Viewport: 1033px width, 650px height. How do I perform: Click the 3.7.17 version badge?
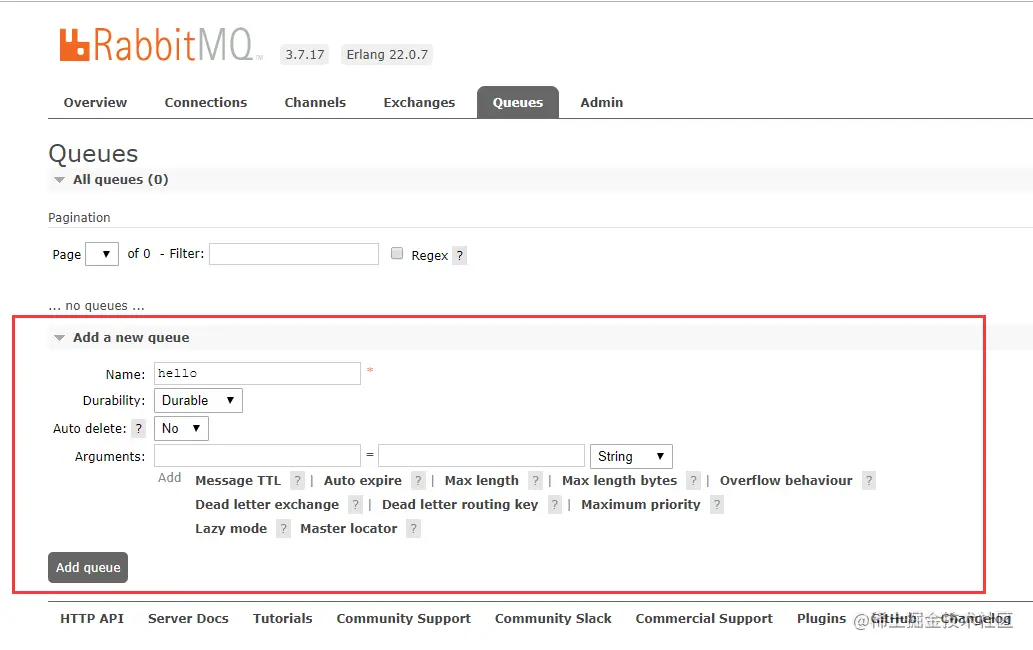305,55
